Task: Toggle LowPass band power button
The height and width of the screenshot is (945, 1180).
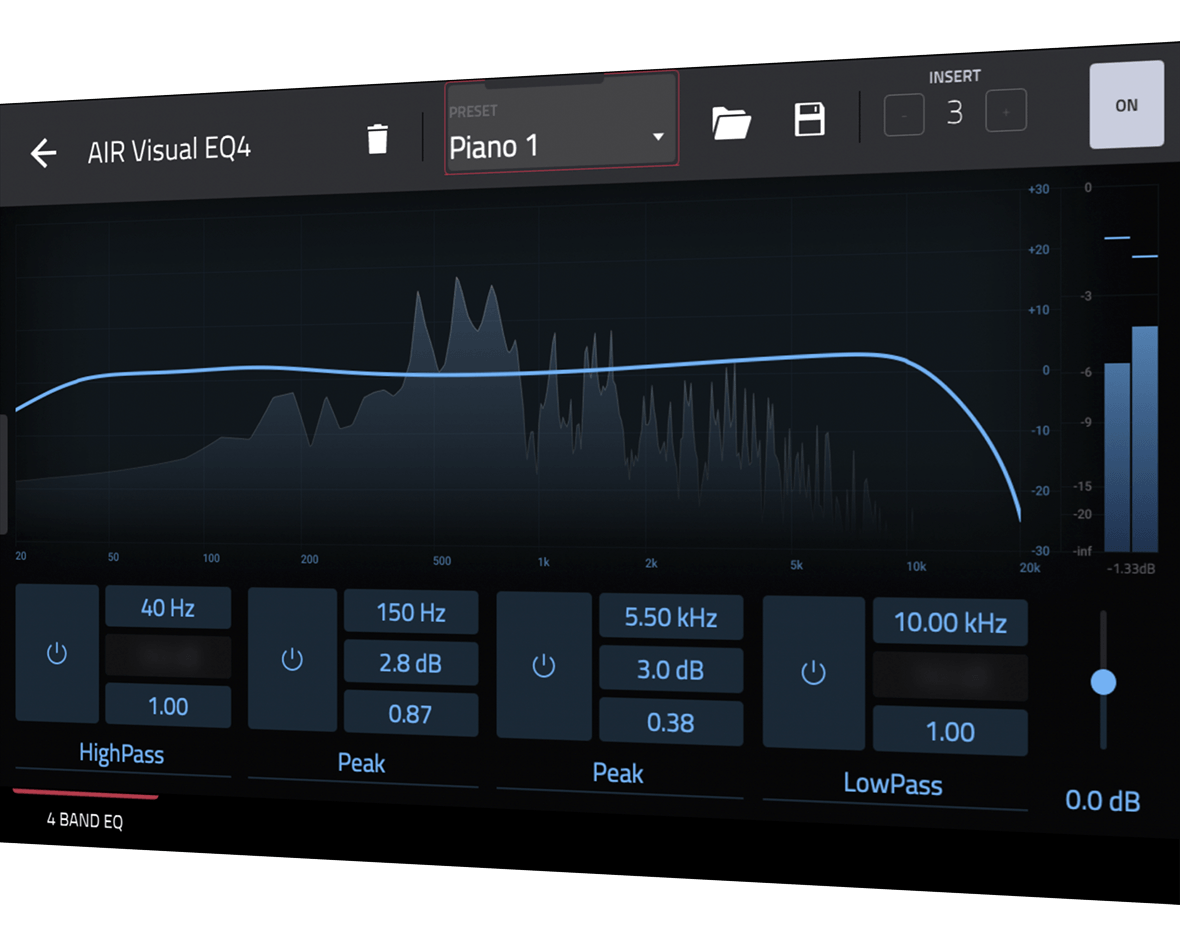Action: click(814, 673)
